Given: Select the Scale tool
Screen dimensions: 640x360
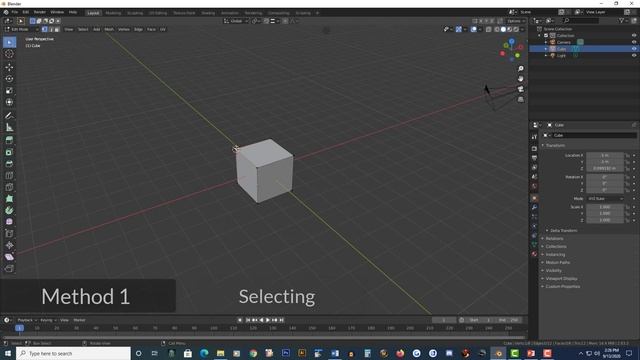Looking at the screenshot, I should point(9,91).
